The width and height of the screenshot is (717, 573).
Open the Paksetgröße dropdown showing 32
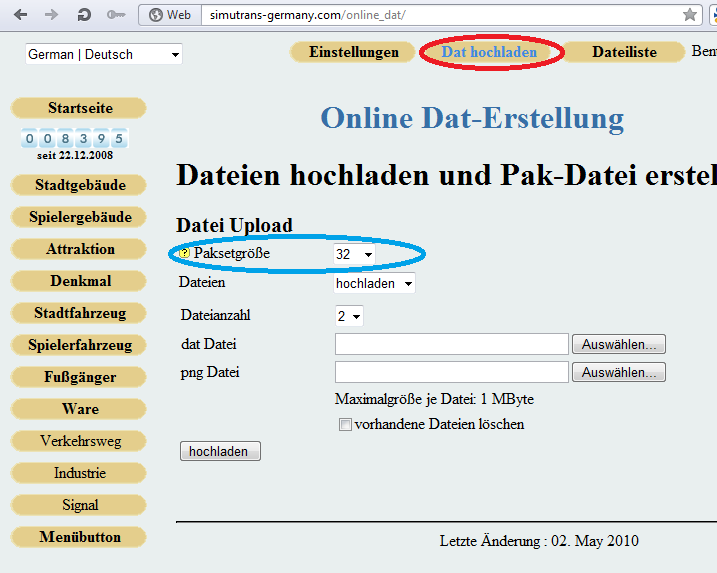point(354,255)
